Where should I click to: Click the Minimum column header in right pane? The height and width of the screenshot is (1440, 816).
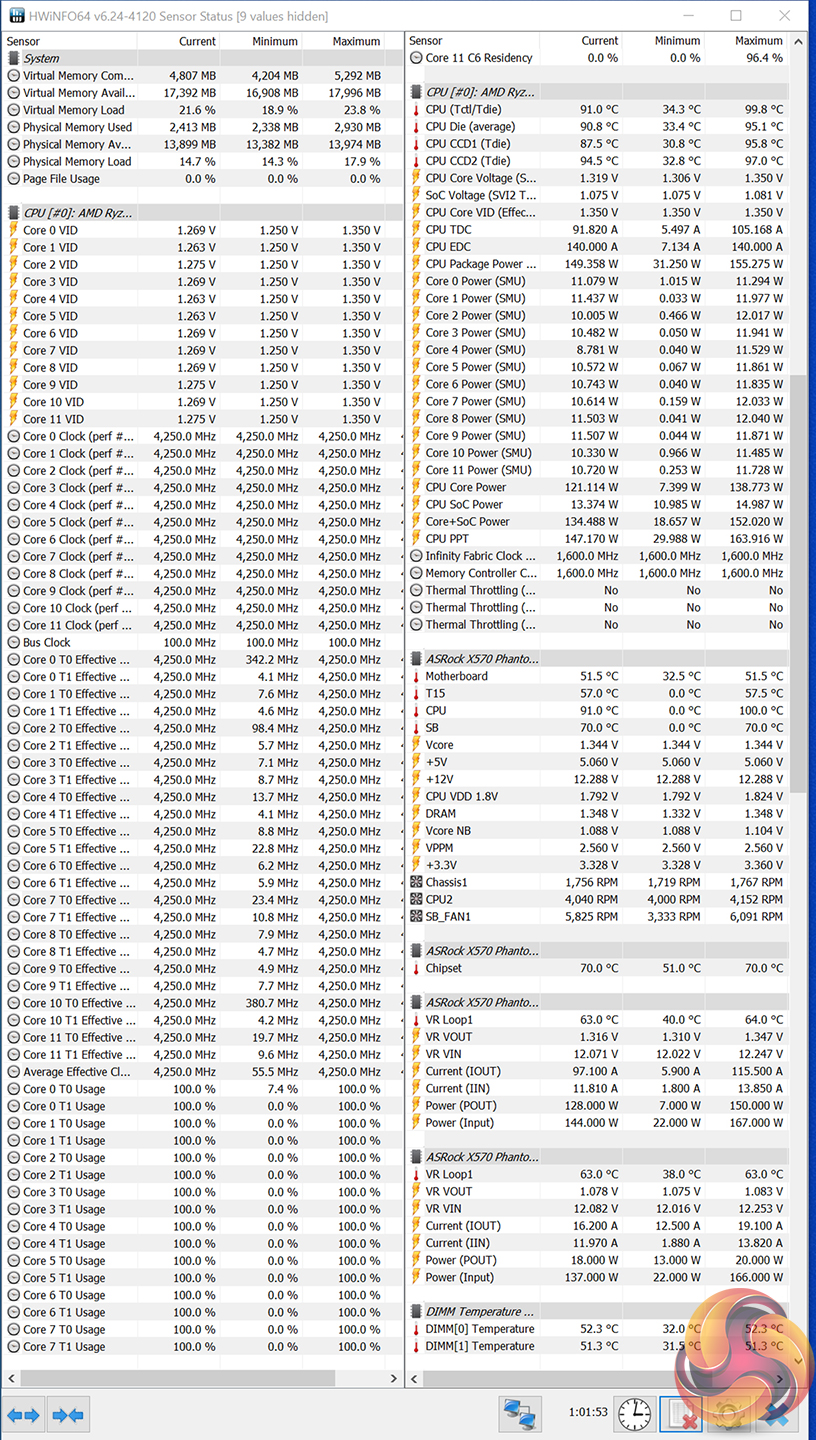(662, 41)
